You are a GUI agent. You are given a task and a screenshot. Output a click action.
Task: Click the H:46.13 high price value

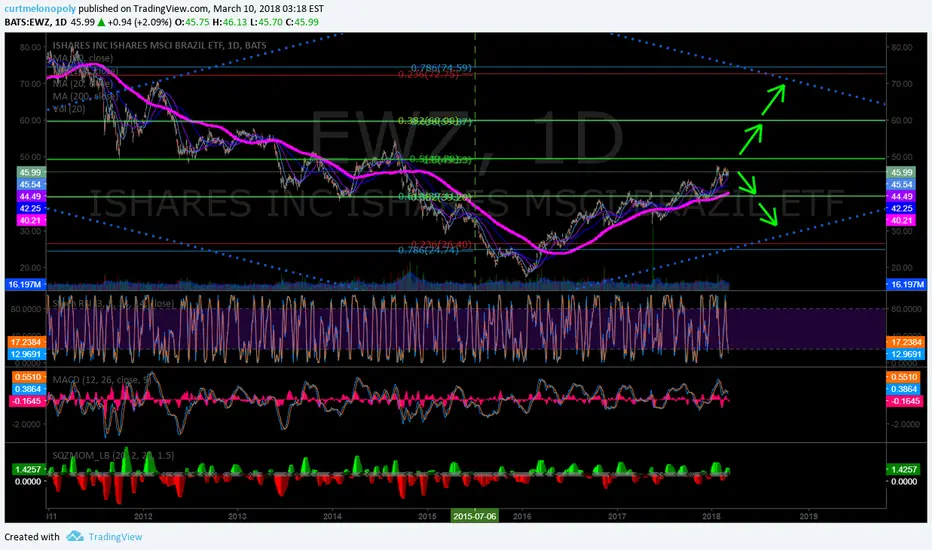click(x=229, y=22)
